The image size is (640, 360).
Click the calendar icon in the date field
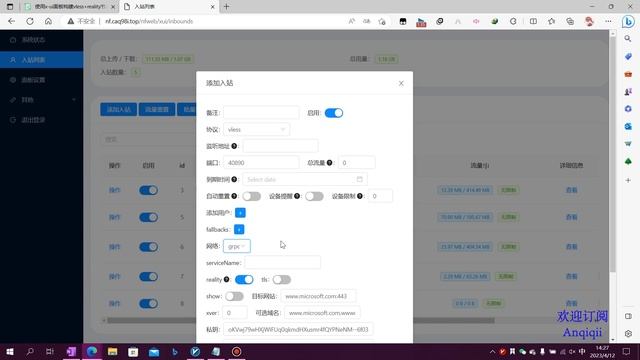(x=359, y=179)
